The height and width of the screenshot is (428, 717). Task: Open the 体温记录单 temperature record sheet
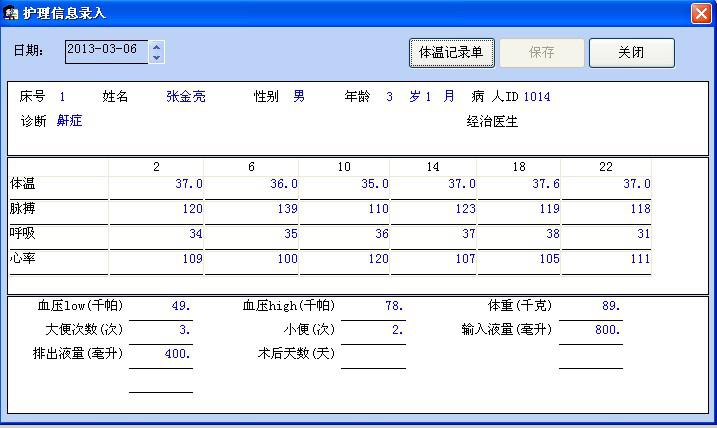[451, 53]
